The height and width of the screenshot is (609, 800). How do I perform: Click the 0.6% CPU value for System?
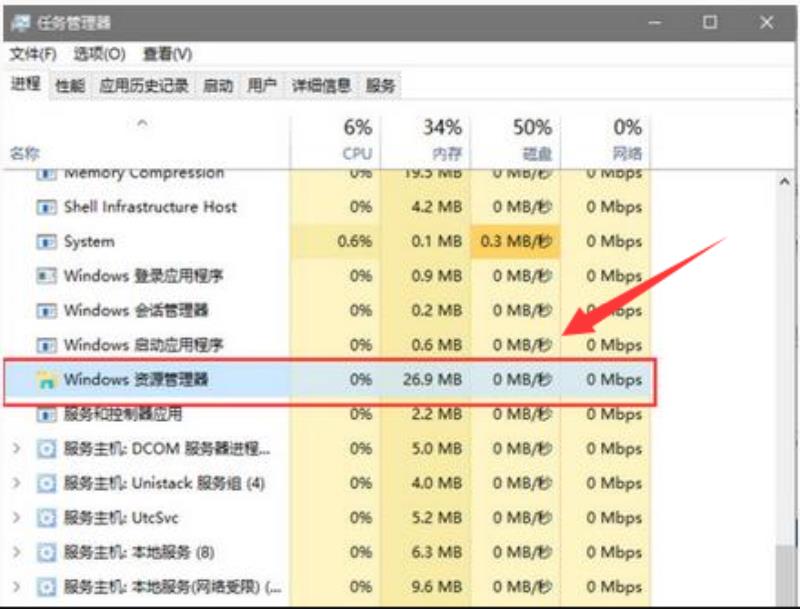coord(355,241)
